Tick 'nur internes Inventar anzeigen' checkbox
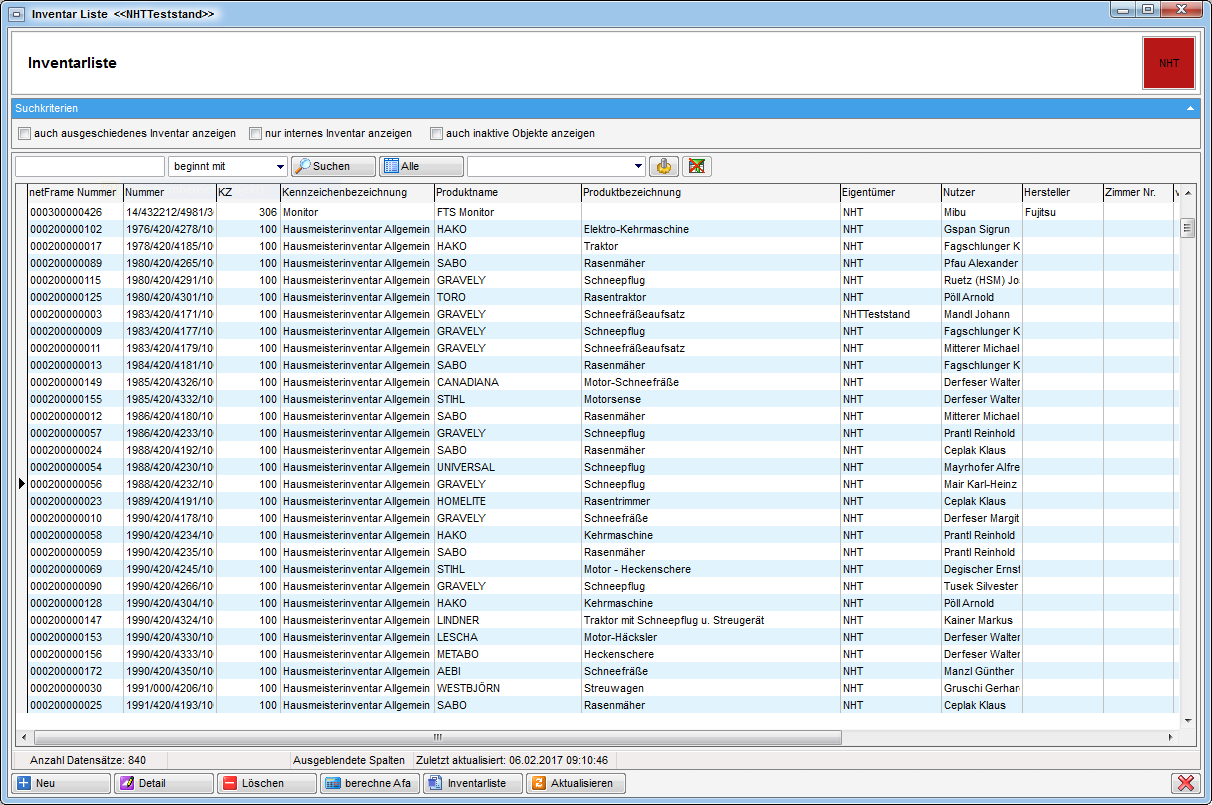The width and height of the screenshot is (1212, 805). tap(256, 133)
